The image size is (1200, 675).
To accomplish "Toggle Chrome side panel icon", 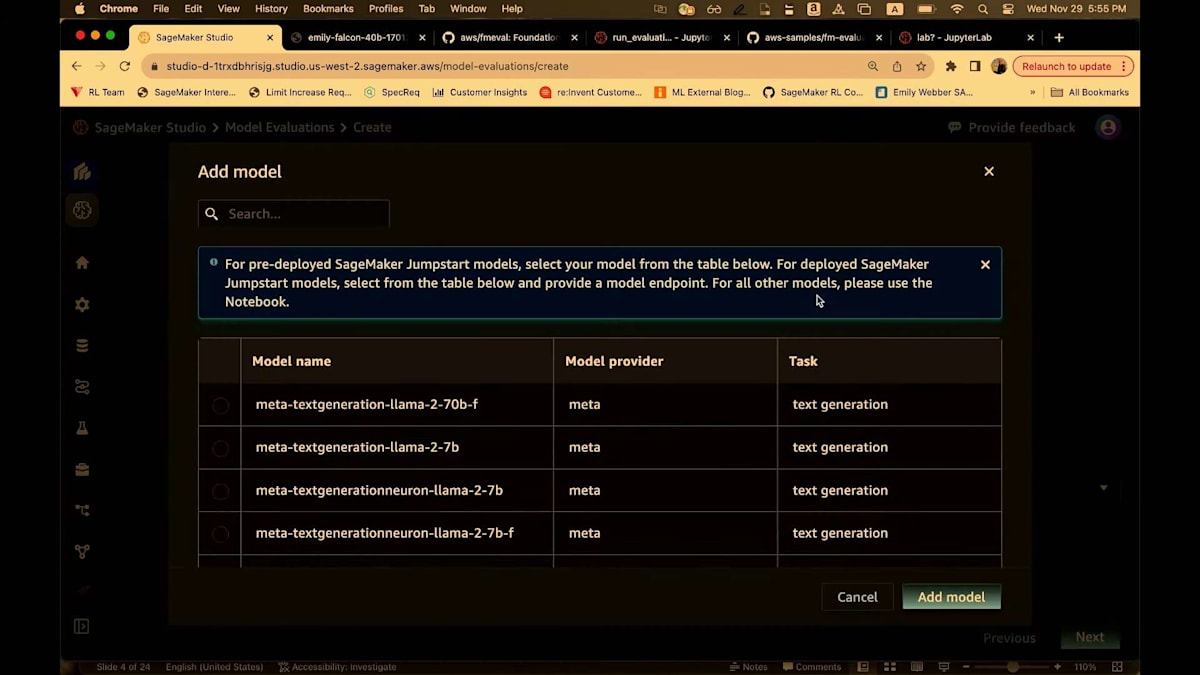I will click(x=975, y=66).
